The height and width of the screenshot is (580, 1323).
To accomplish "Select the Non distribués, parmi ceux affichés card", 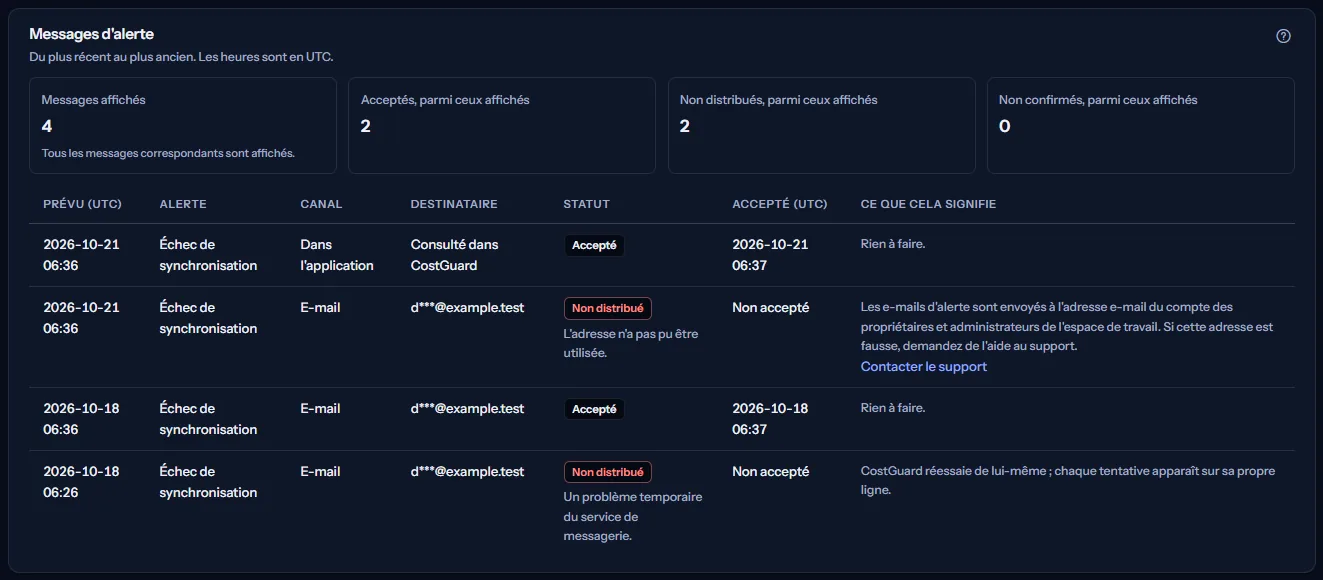I will click(x=822, y=126).
